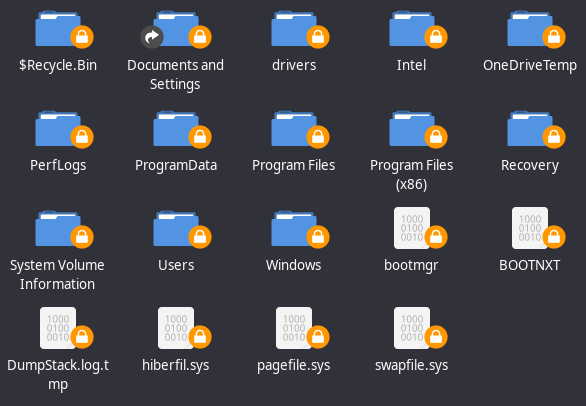Click the "drivers" name label

point(294,65)
